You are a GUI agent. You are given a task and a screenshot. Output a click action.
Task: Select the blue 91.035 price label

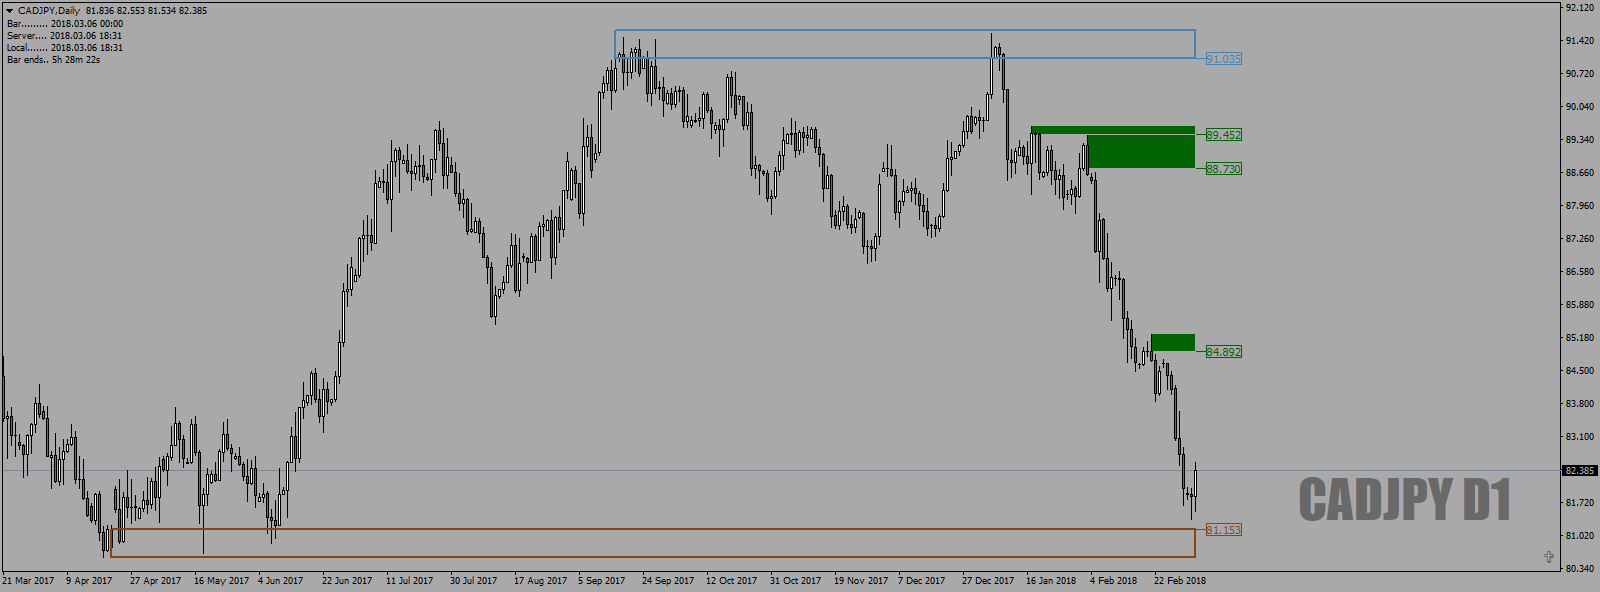click(1223, 59)
